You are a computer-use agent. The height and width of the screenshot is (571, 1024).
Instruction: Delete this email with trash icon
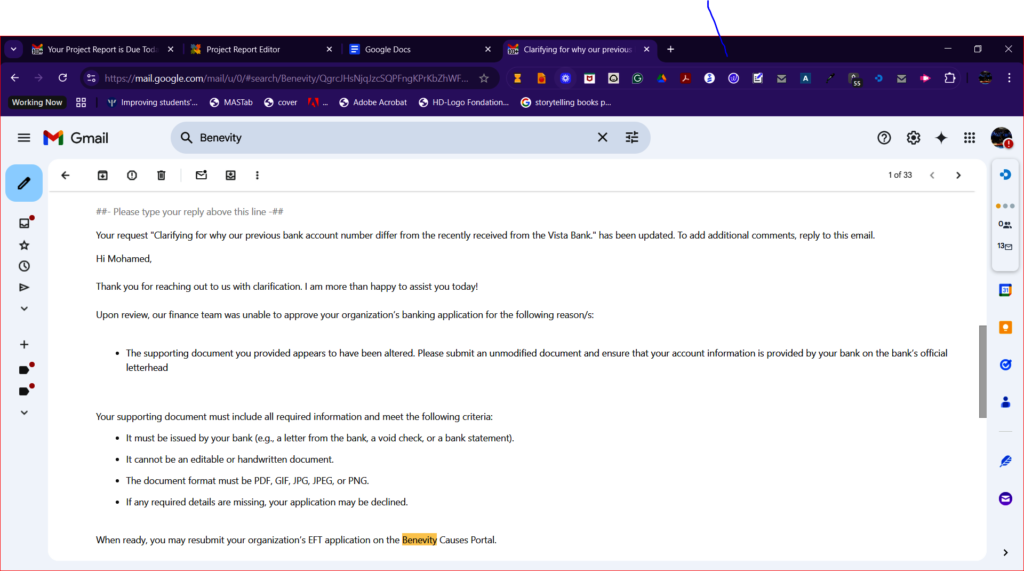pos(161,175)
